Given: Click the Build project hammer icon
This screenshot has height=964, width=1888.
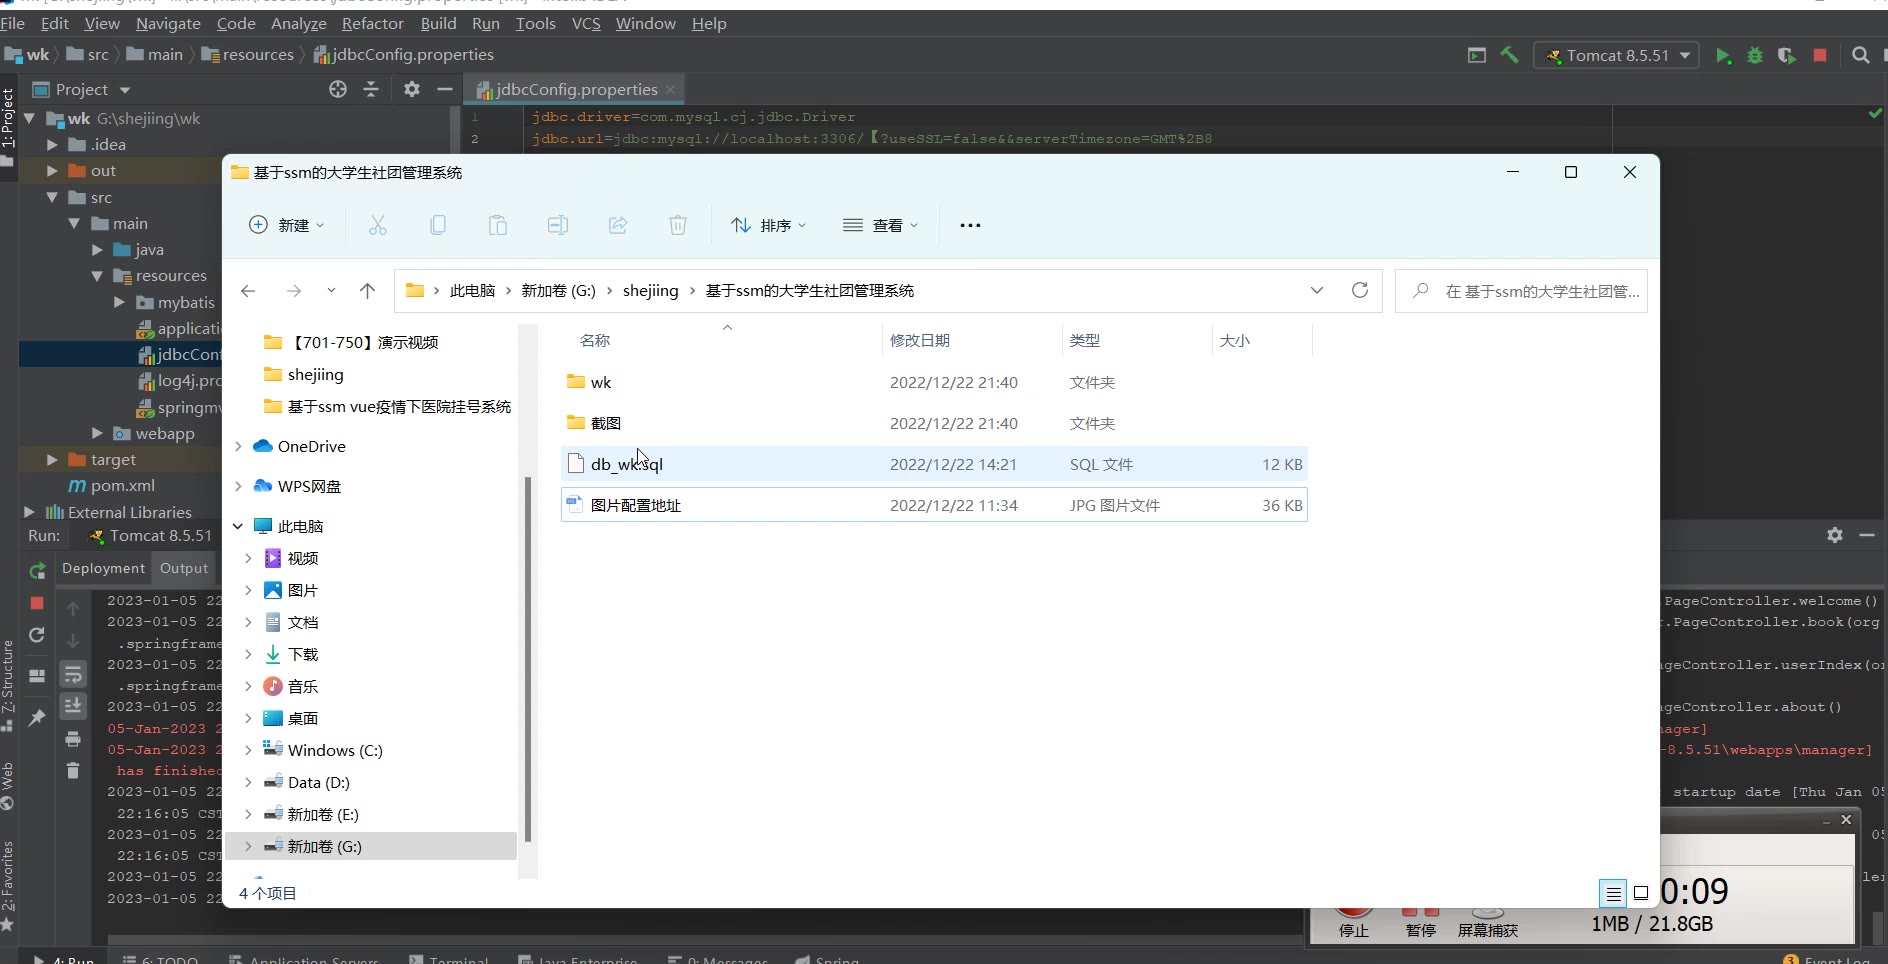Looking at the screenshot, I should tap(1509, 56).
